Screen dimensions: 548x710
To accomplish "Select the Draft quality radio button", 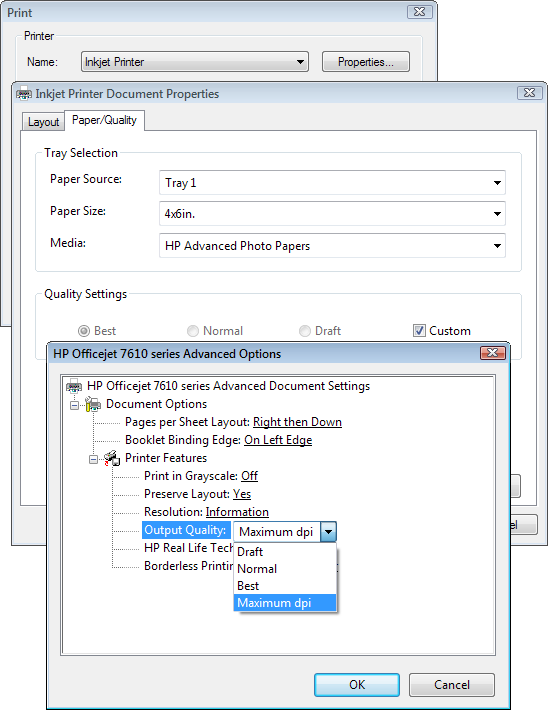I will [x=305, y=331].
